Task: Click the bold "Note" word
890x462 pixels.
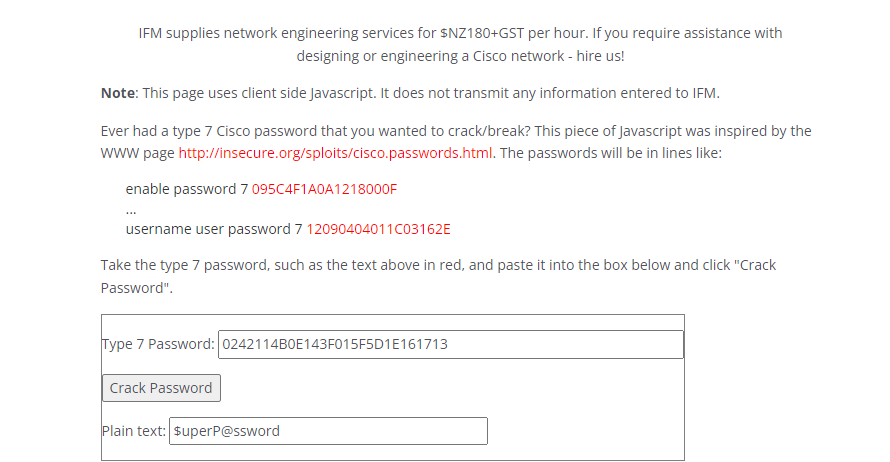Action: [x=117, y=93]
